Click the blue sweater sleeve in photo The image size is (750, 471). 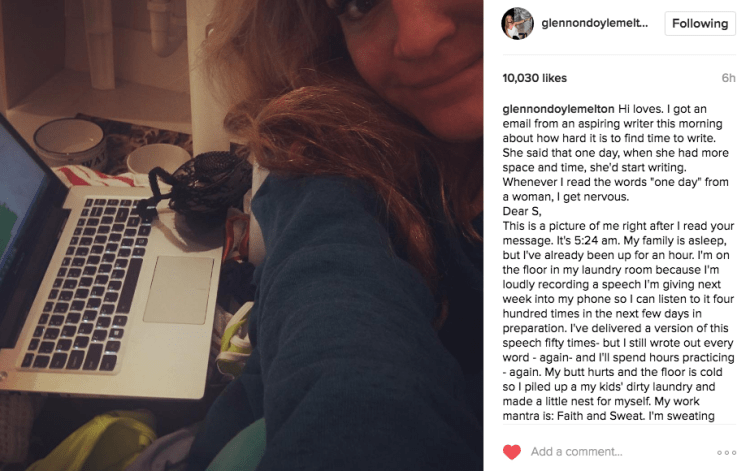344,311
